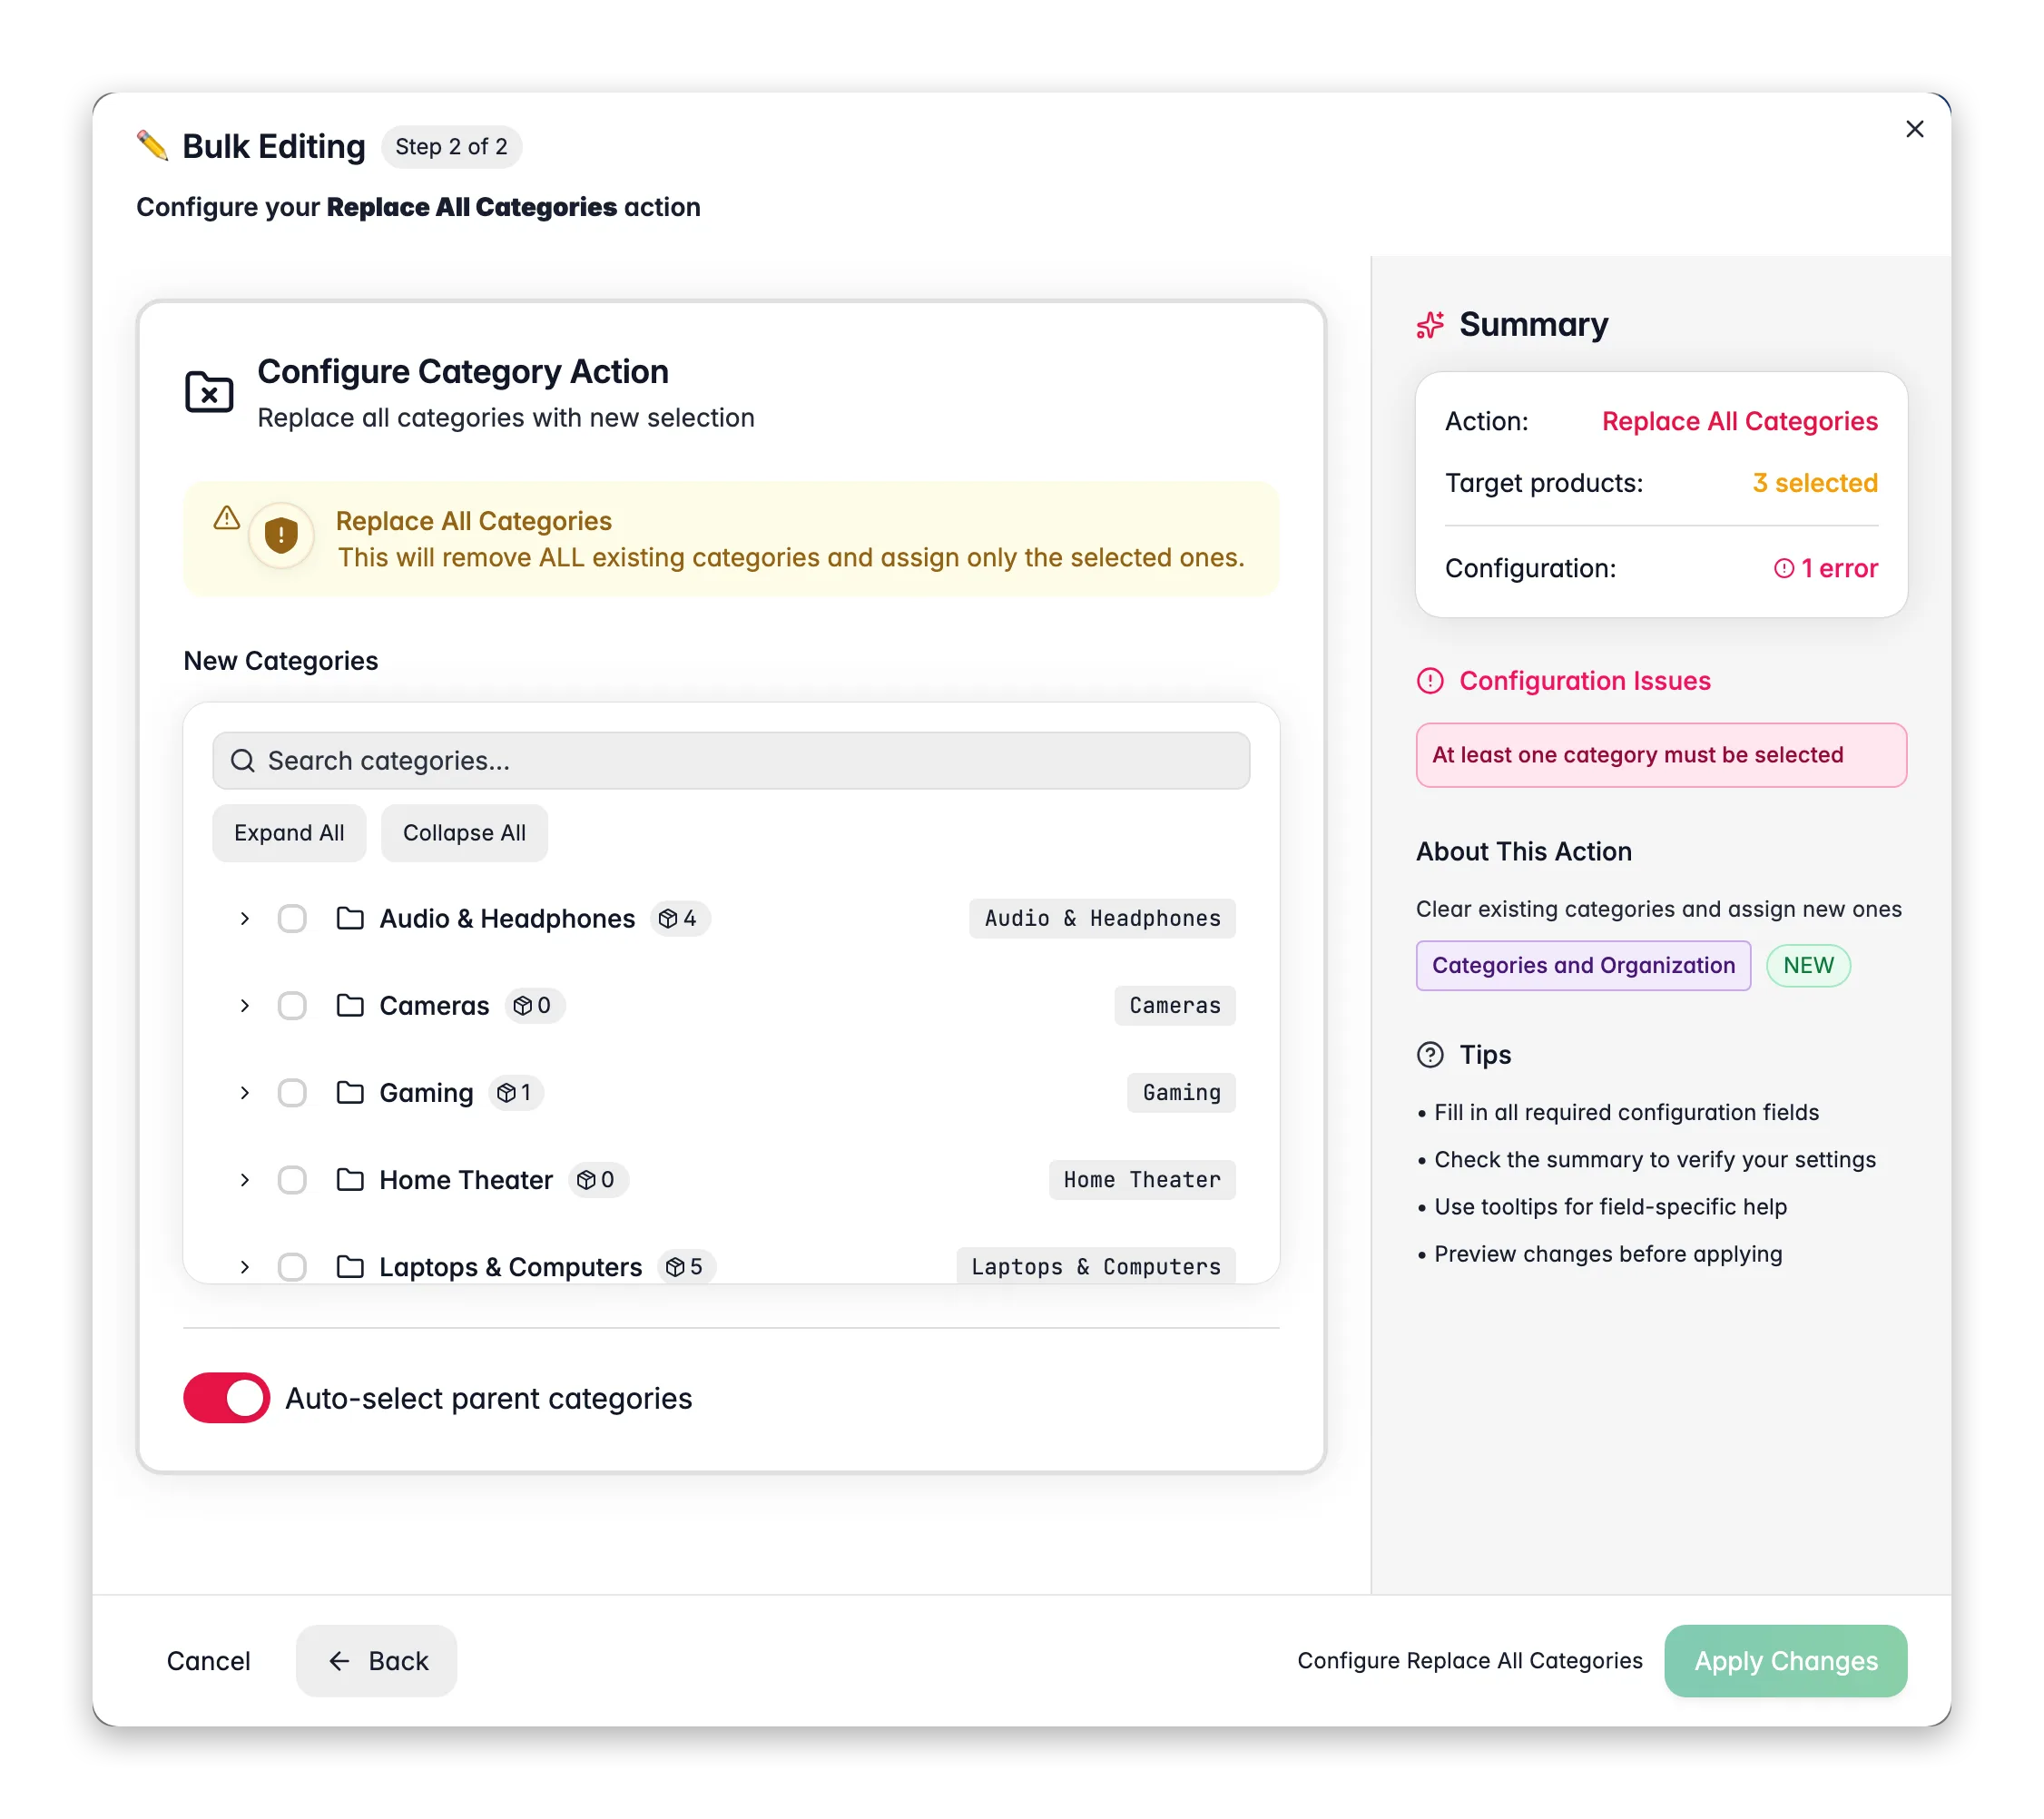This screenshot has height=1819, width=2044.
Task: Check the Audio & Headphones category checkbox
Action: coord(292,918)
